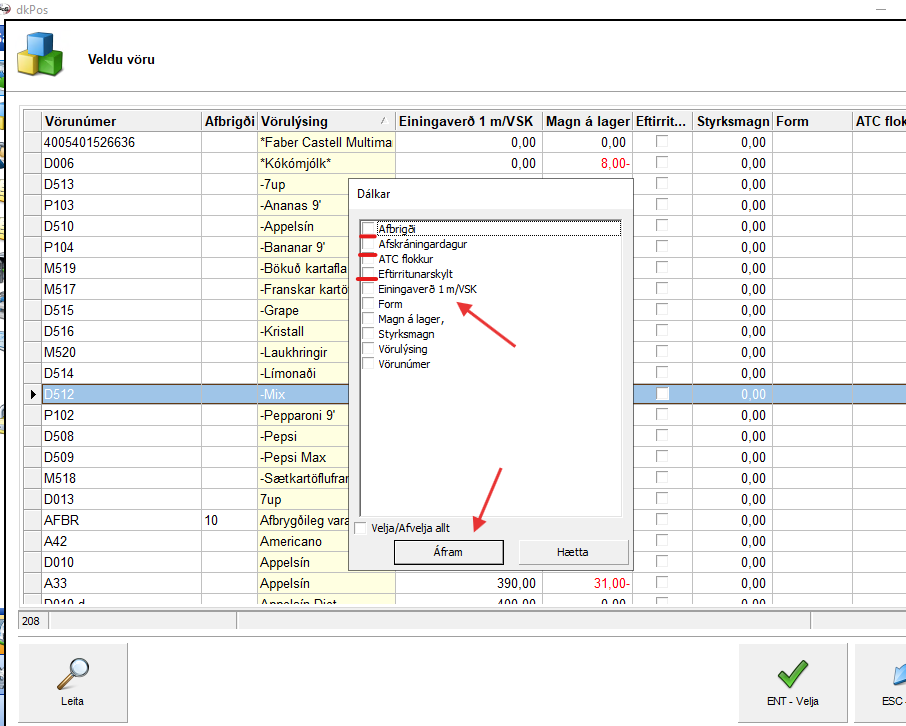
Task: Check the Einingaverð 1 m/VSK option
Action: (x=370, y=289)
